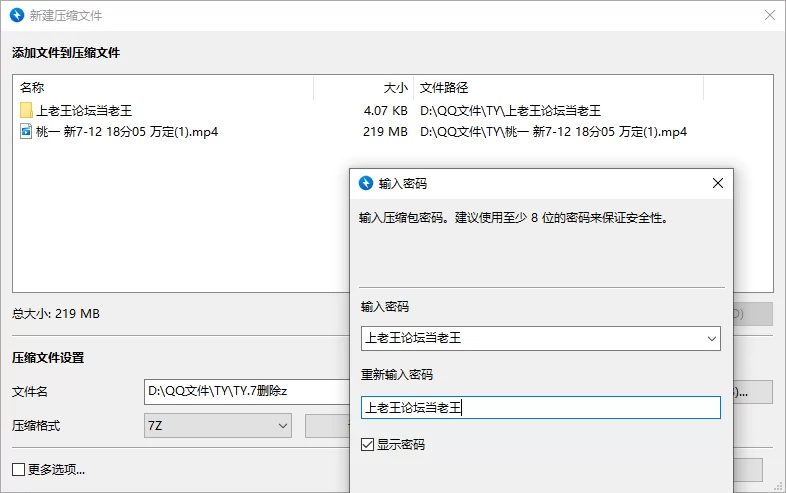Close the 新建压缩文件 window
The width and height of the screenshot is (786, 493).
(770, 15)
